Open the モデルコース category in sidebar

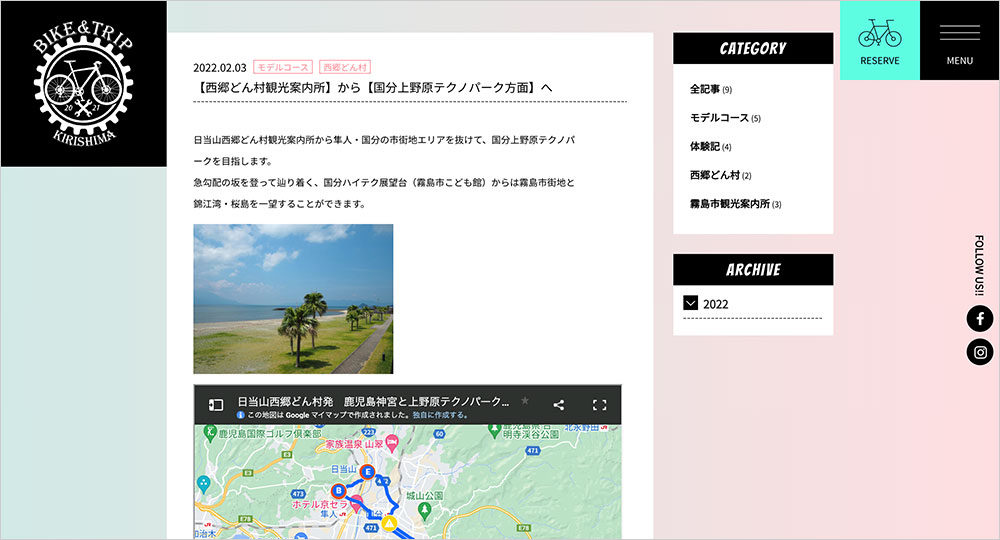(x=719, y=118)
